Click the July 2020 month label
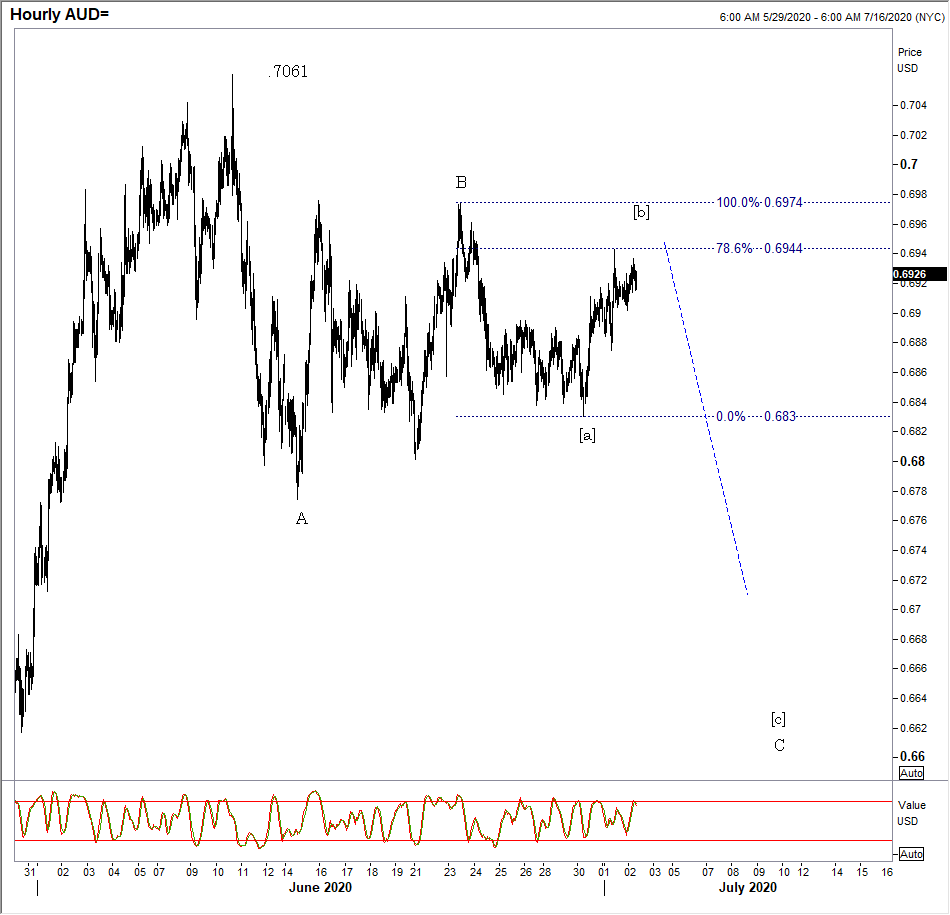 pos(747,887)
